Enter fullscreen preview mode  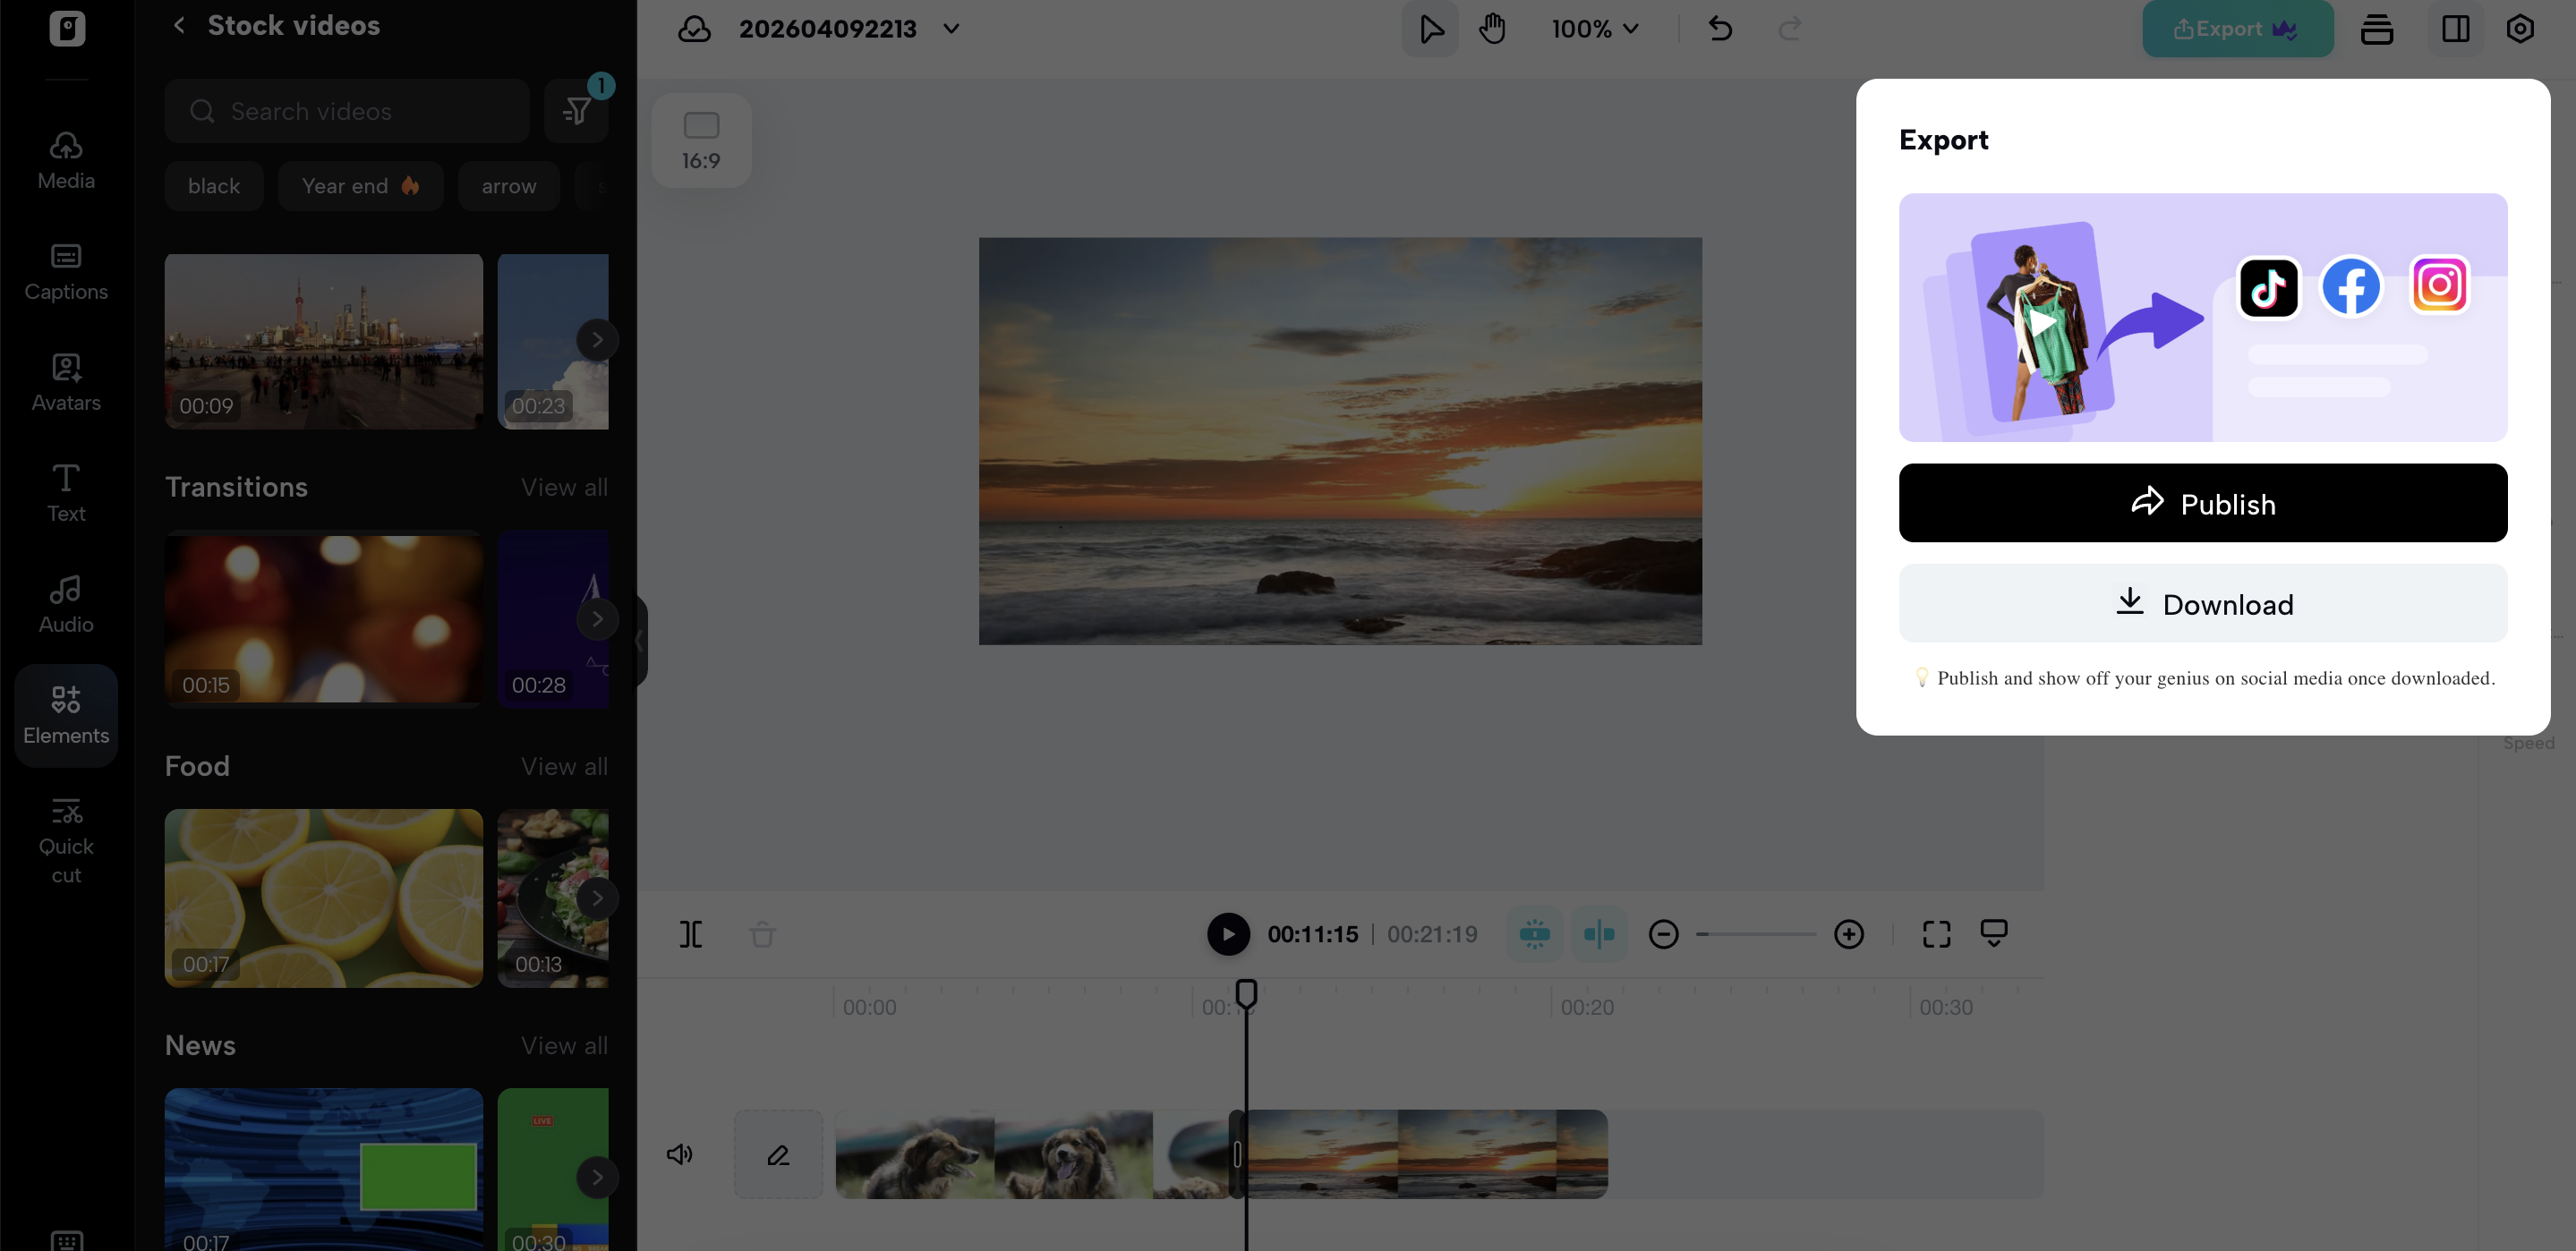1936,934
